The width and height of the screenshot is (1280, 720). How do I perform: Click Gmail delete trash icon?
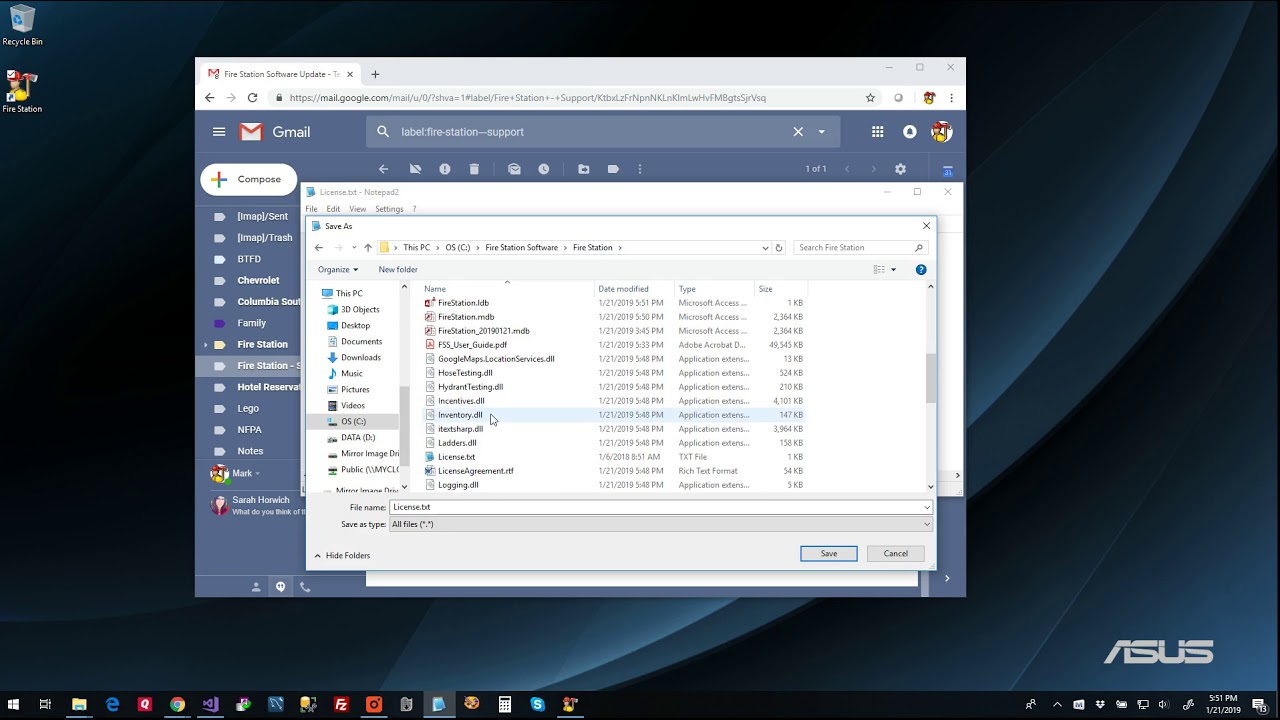tap(474, 169)
